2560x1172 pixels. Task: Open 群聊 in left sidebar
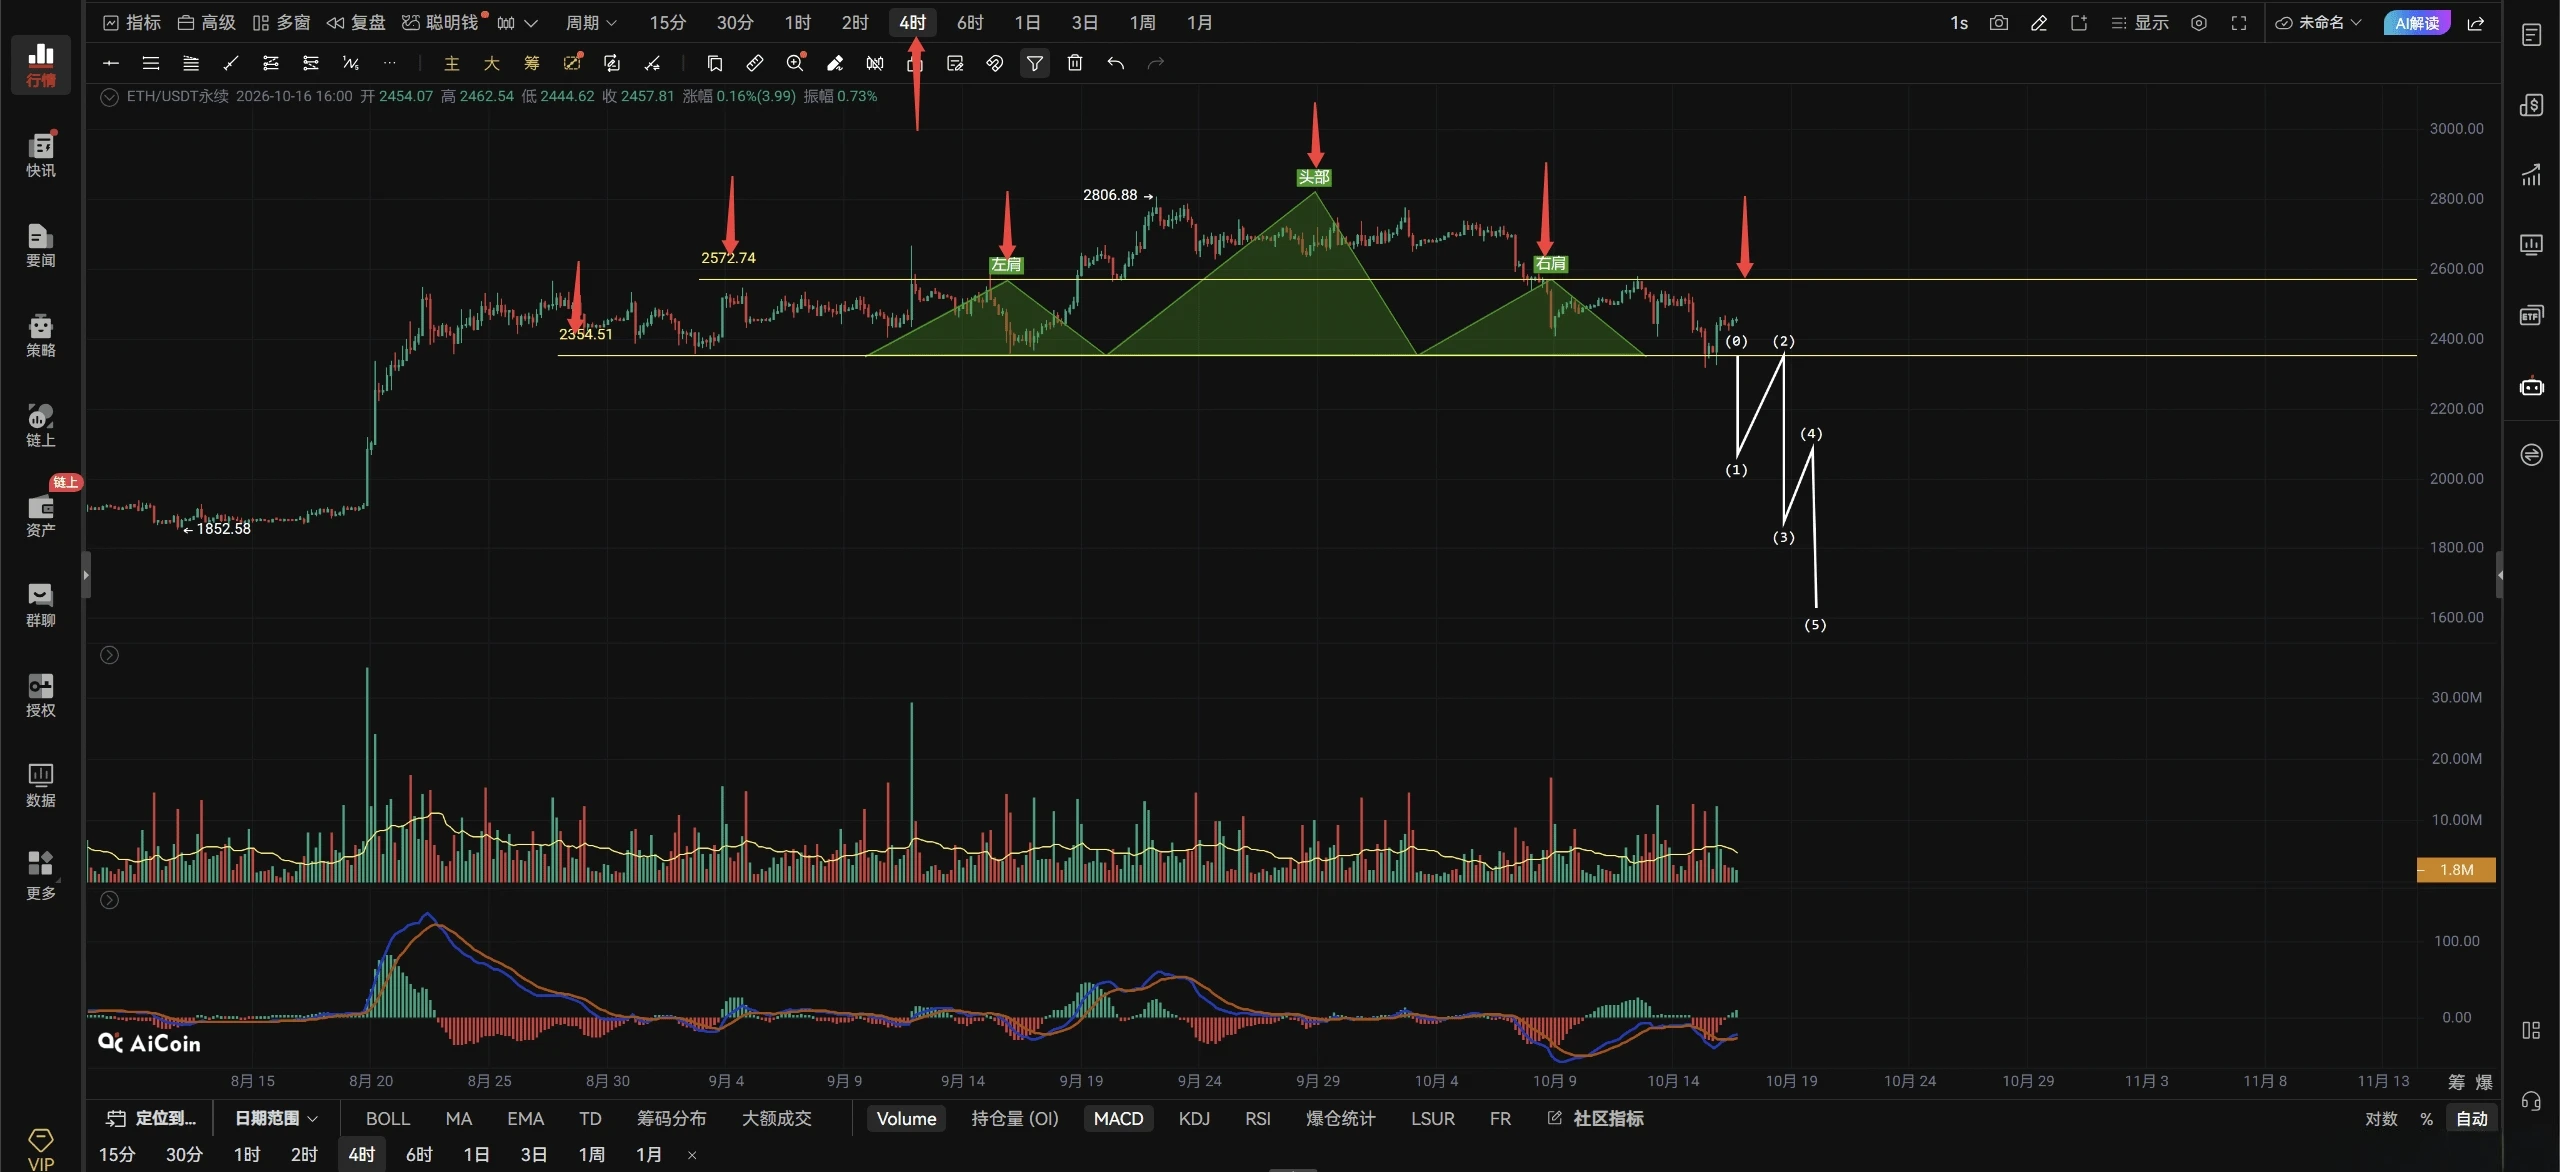[41, 604]
